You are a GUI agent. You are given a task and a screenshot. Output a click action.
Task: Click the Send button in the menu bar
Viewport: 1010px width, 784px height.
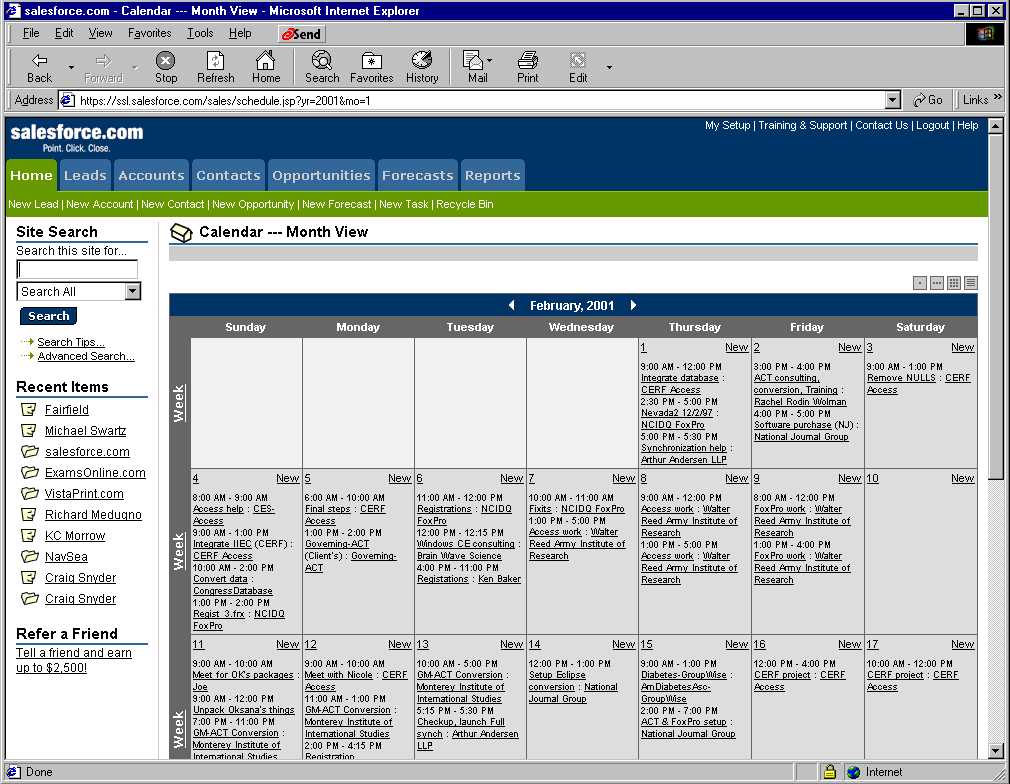pyautogui.click(x=301, y=34)
